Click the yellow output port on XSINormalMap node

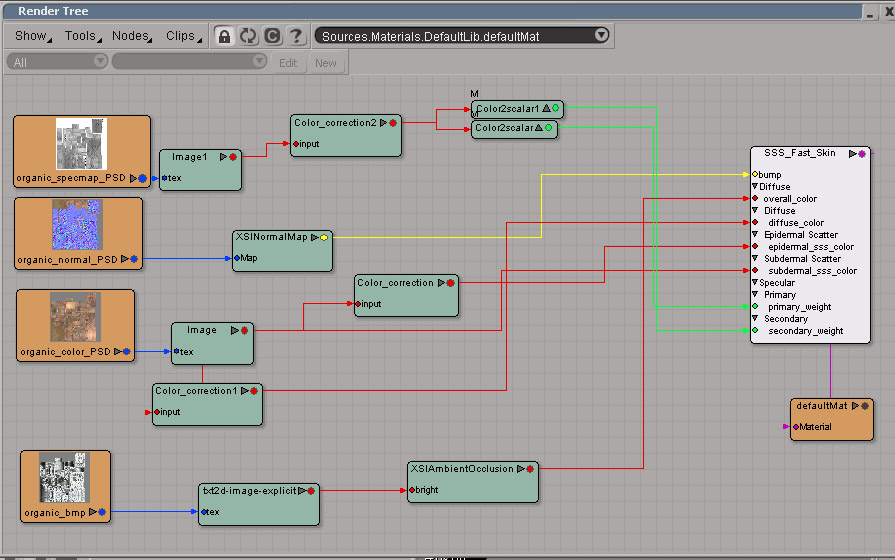pyautogui.click(x=324, y=238)
